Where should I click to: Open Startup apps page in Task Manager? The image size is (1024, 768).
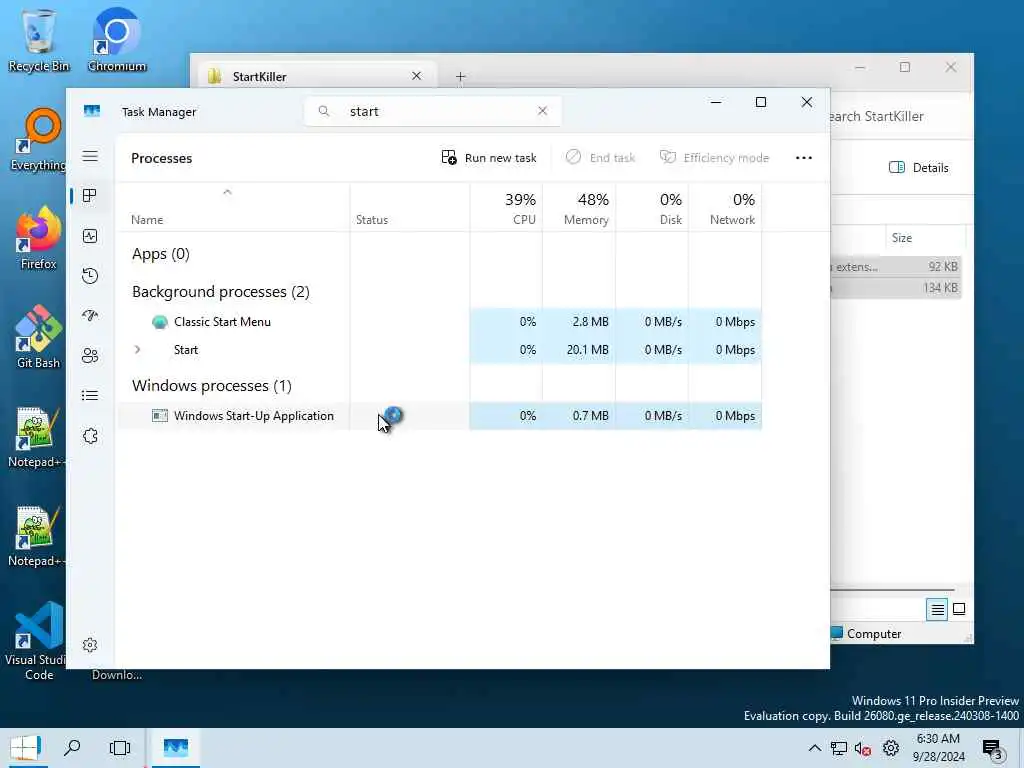point(90,315)
